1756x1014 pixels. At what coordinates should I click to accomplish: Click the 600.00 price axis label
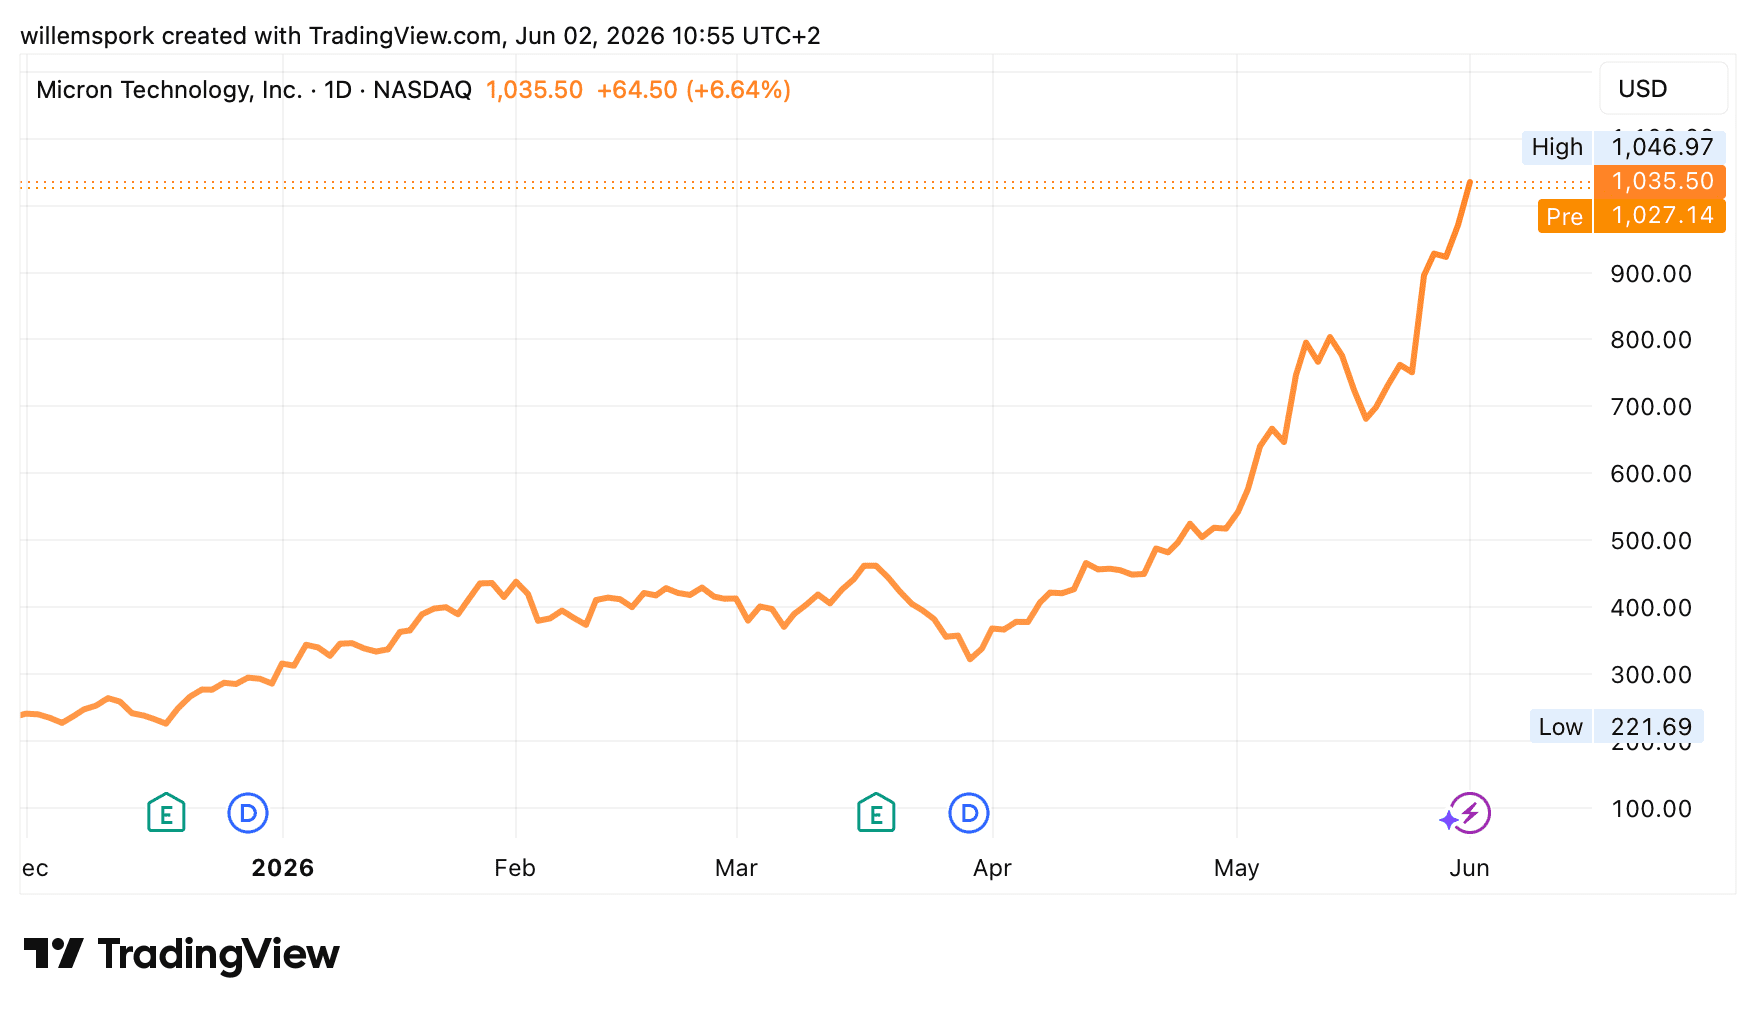pyautogui.click(x=1651, y=474)
